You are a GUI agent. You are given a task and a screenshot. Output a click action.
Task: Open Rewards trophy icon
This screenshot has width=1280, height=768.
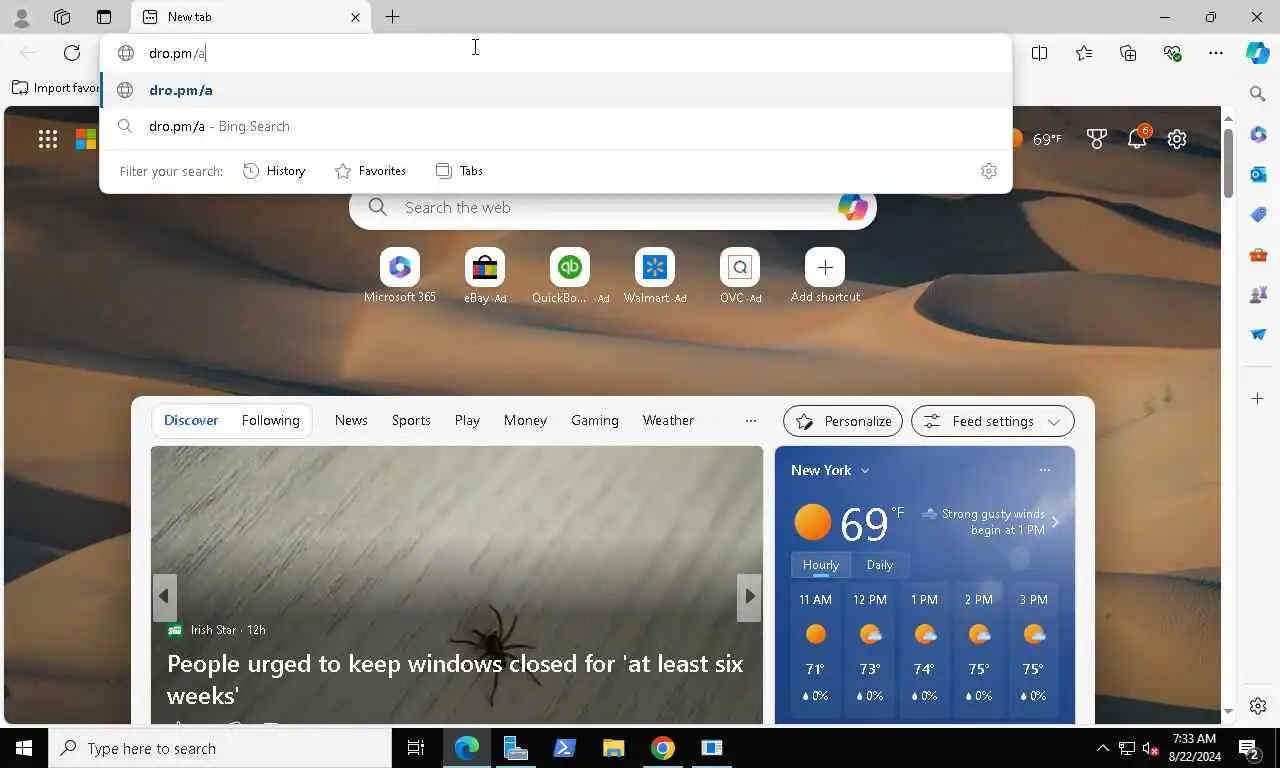[1097, 139]
